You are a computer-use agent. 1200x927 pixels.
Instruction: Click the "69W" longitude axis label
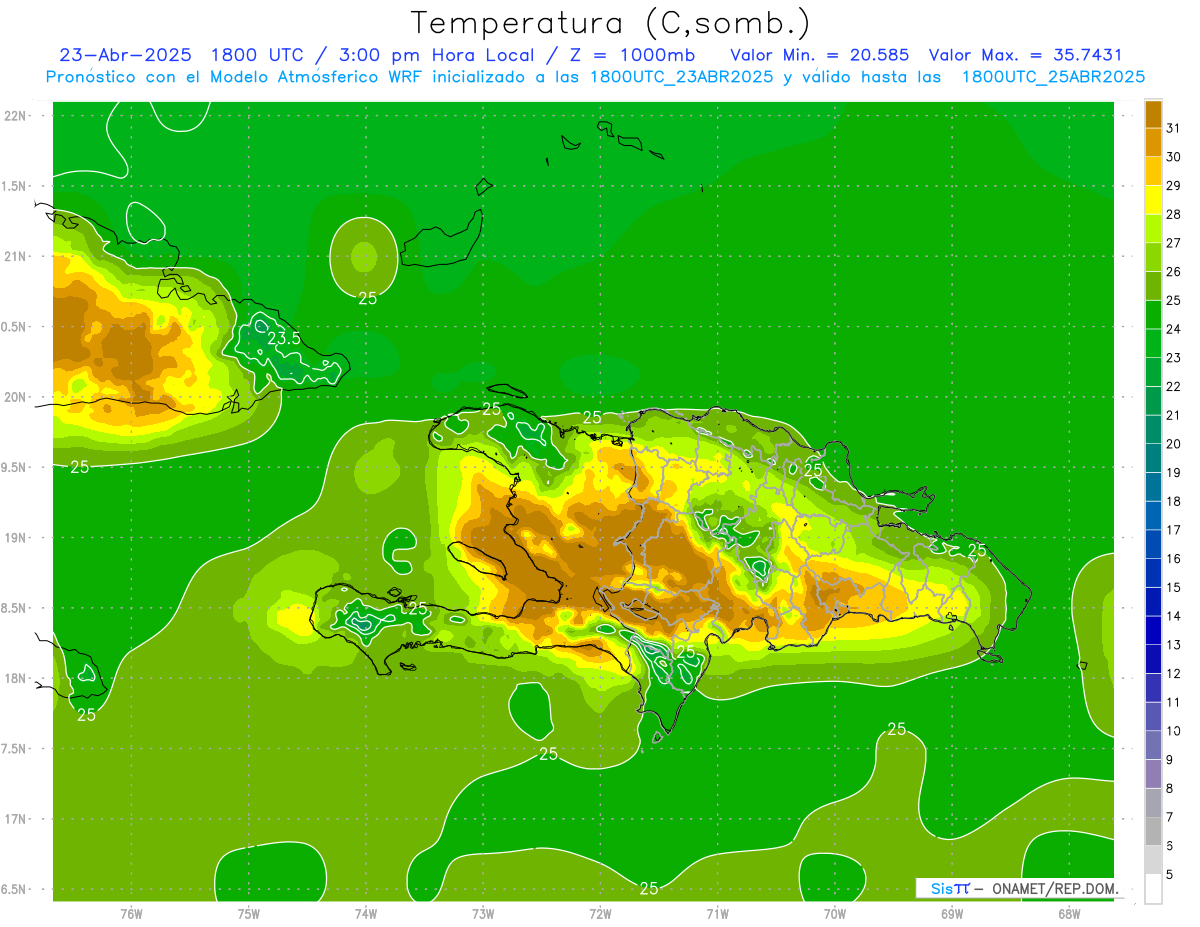952,914
